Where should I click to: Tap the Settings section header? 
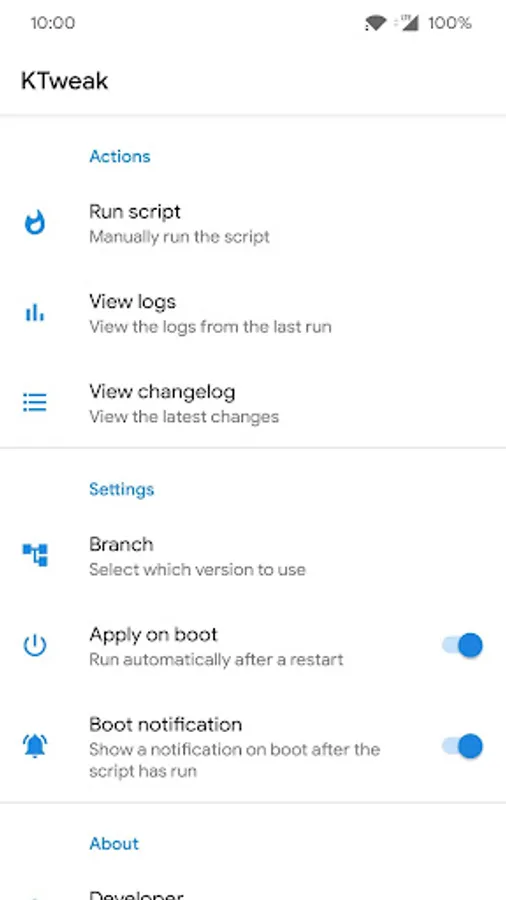[x=122, y=489]
